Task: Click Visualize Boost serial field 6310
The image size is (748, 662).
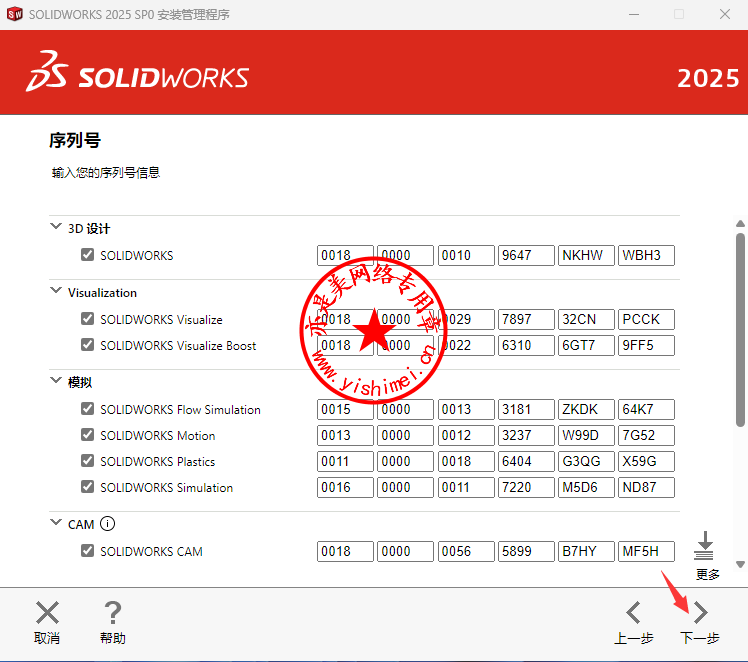Action: point(526,345)
